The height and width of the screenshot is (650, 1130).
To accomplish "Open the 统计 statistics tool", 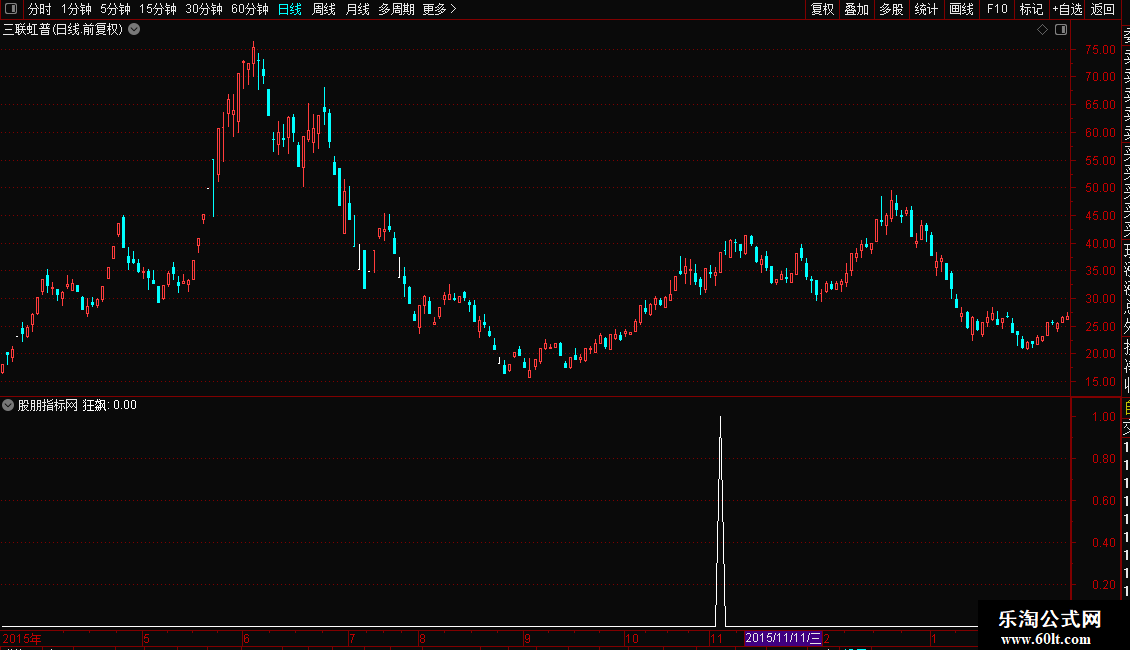I will pyautogui.click(x=926, y=9).
